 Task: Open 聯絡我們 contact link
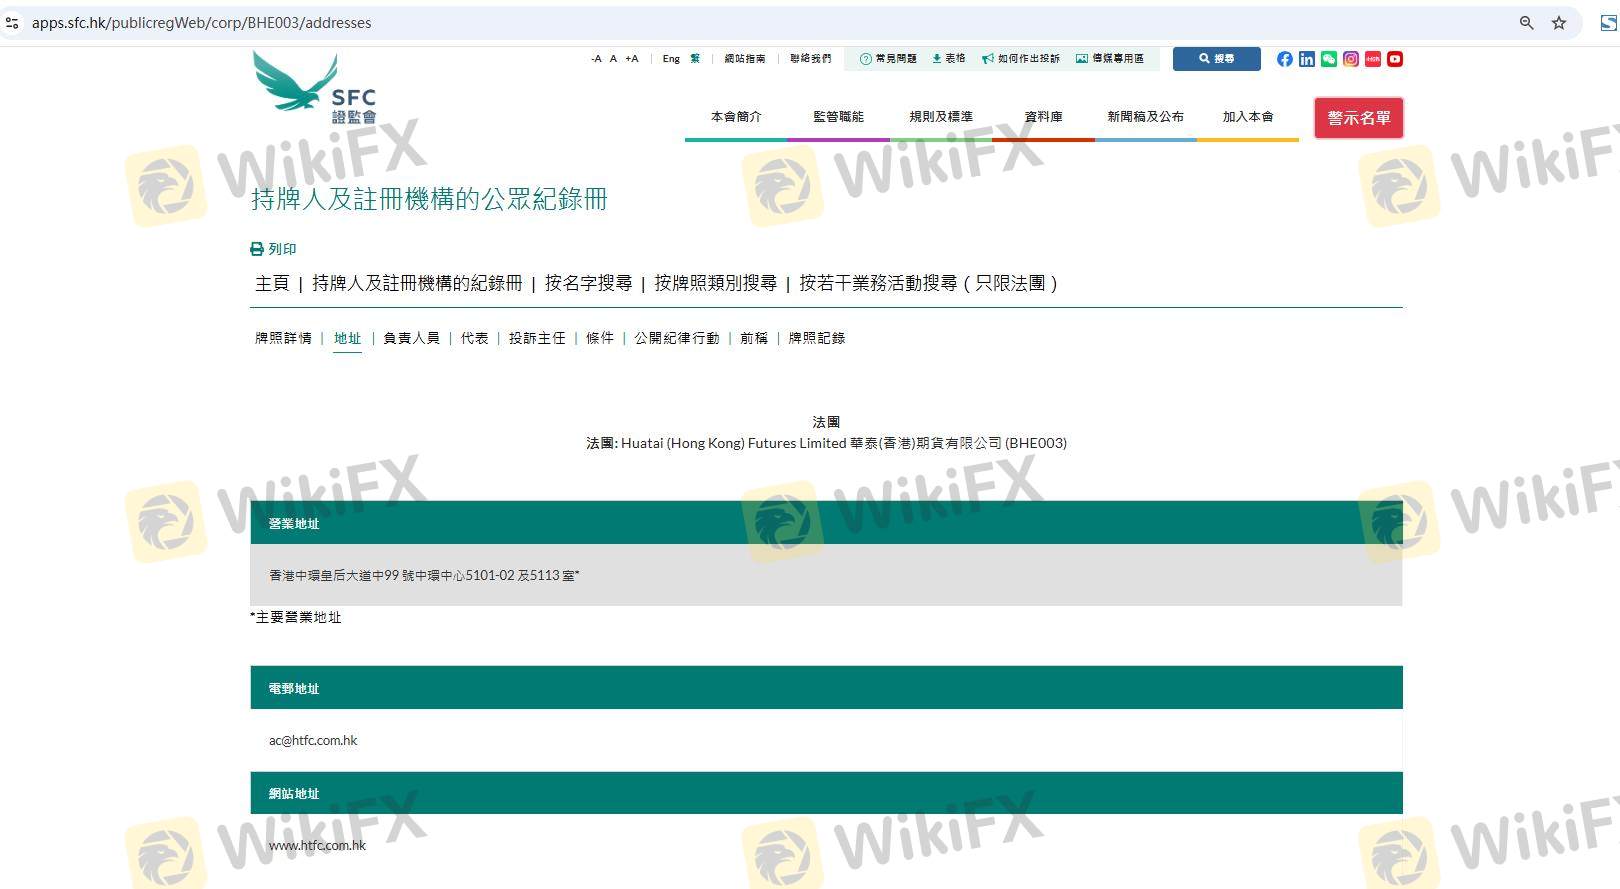(811, 59)
